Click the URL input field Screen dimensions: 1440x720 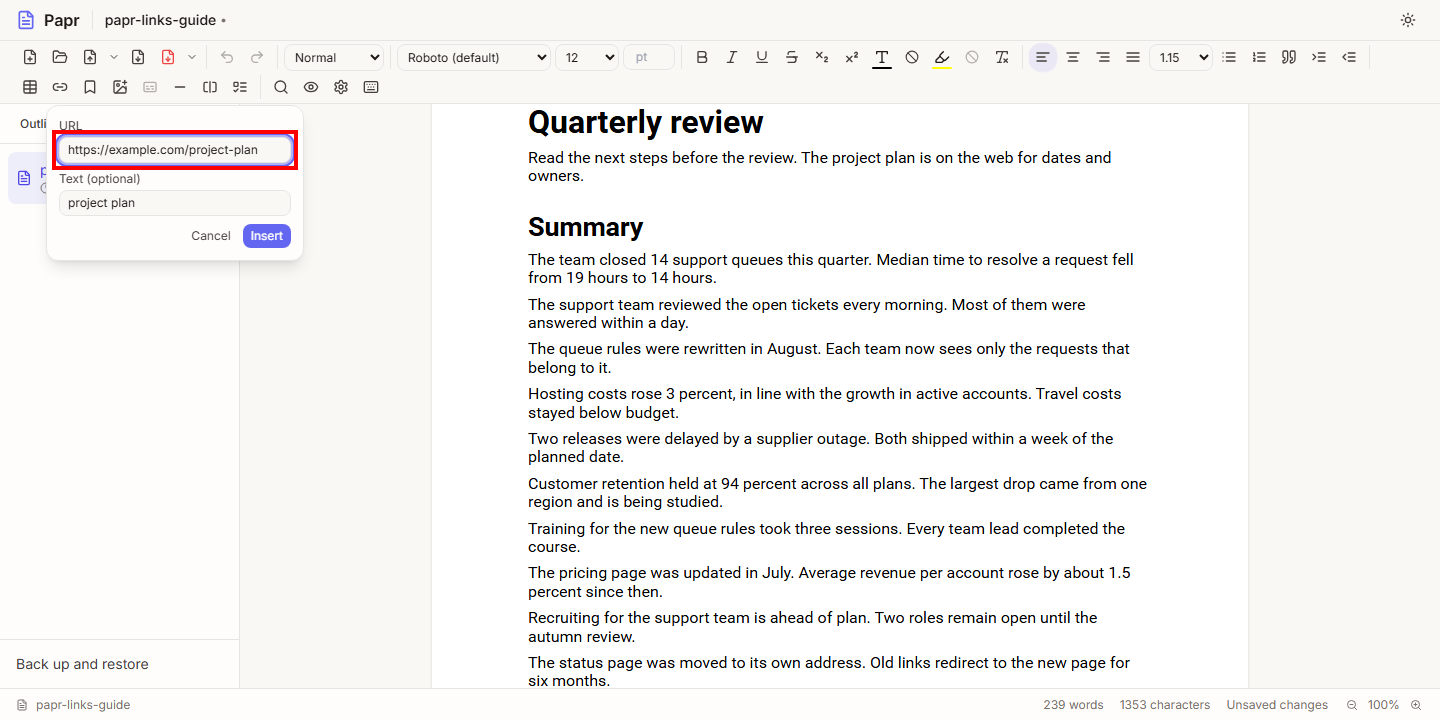click(x=175, y=150)
